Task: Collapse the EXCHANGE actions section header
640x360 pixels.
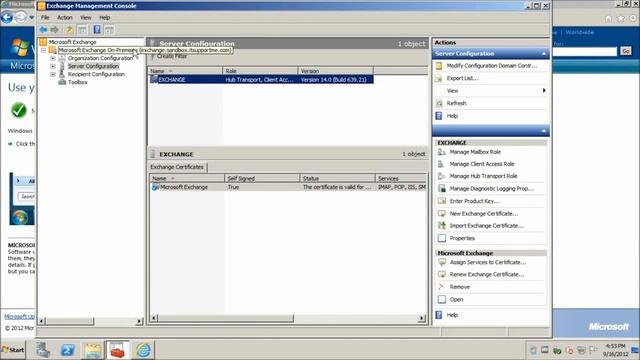Action: pyautogui.click(x=544, y=131)
